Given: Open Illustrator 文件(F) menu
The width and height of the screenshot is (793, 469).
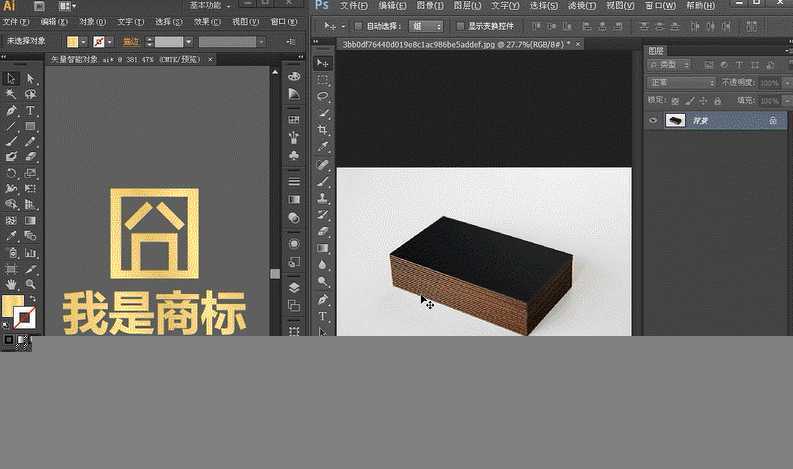Looking at the screenshot, I should (16, 22).
